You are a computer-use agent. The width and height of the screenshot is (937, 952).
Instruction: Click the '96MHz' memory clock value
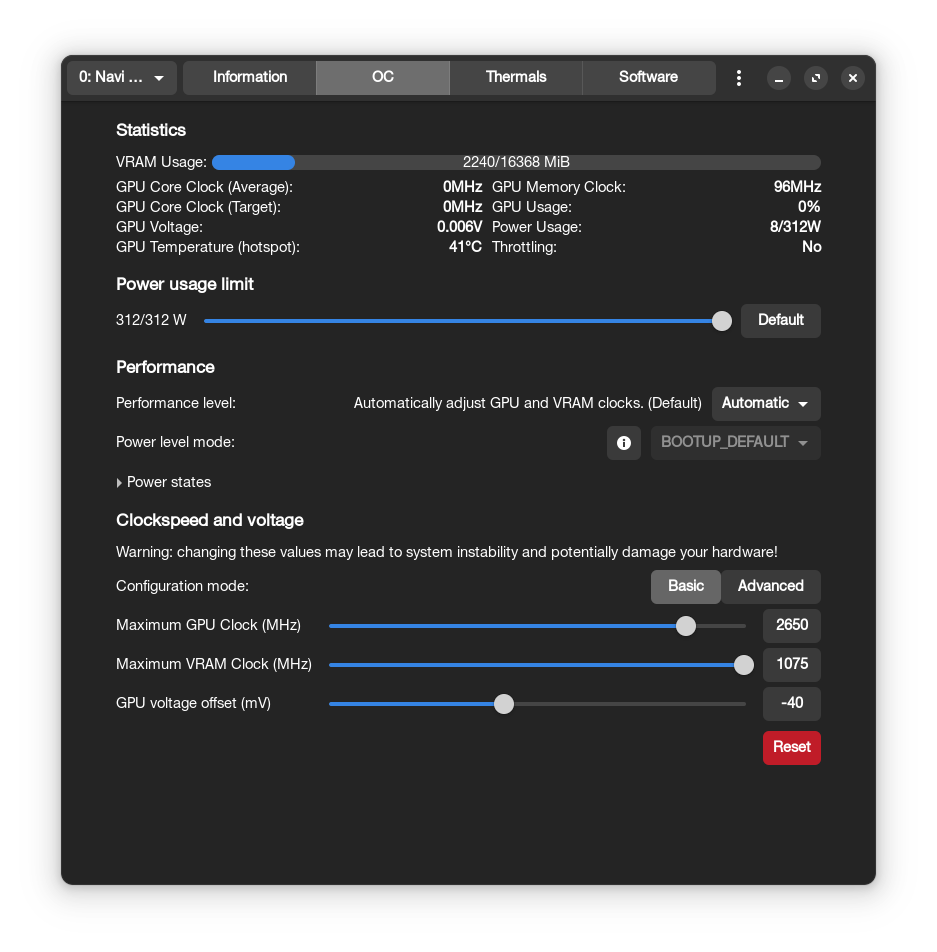click(x=797, y=187)
